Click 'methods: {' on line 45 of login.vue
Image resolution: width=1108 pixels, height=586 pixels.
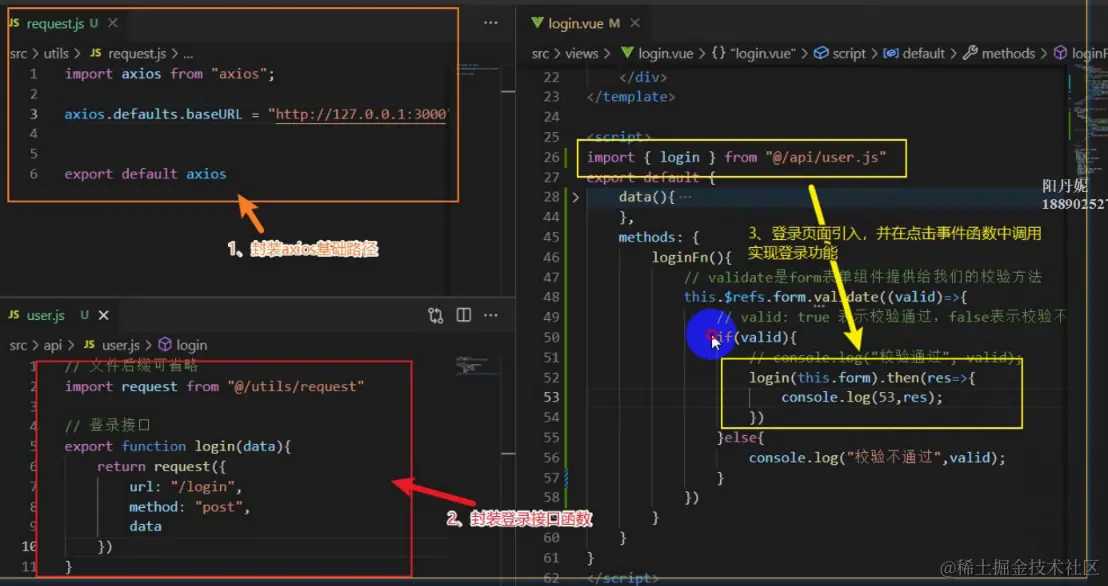point(659,238)
